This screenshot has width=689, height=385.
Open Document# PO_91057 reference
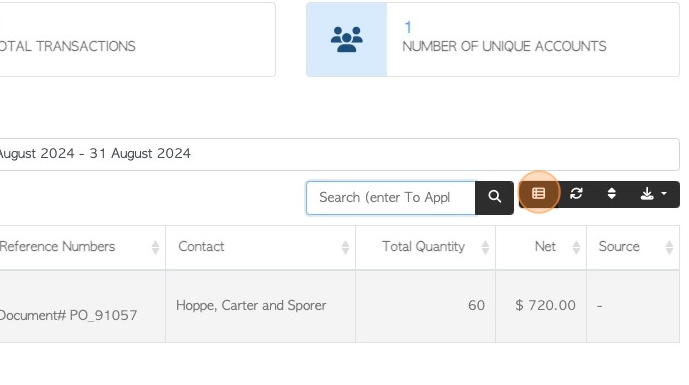(x=69, y=315)
